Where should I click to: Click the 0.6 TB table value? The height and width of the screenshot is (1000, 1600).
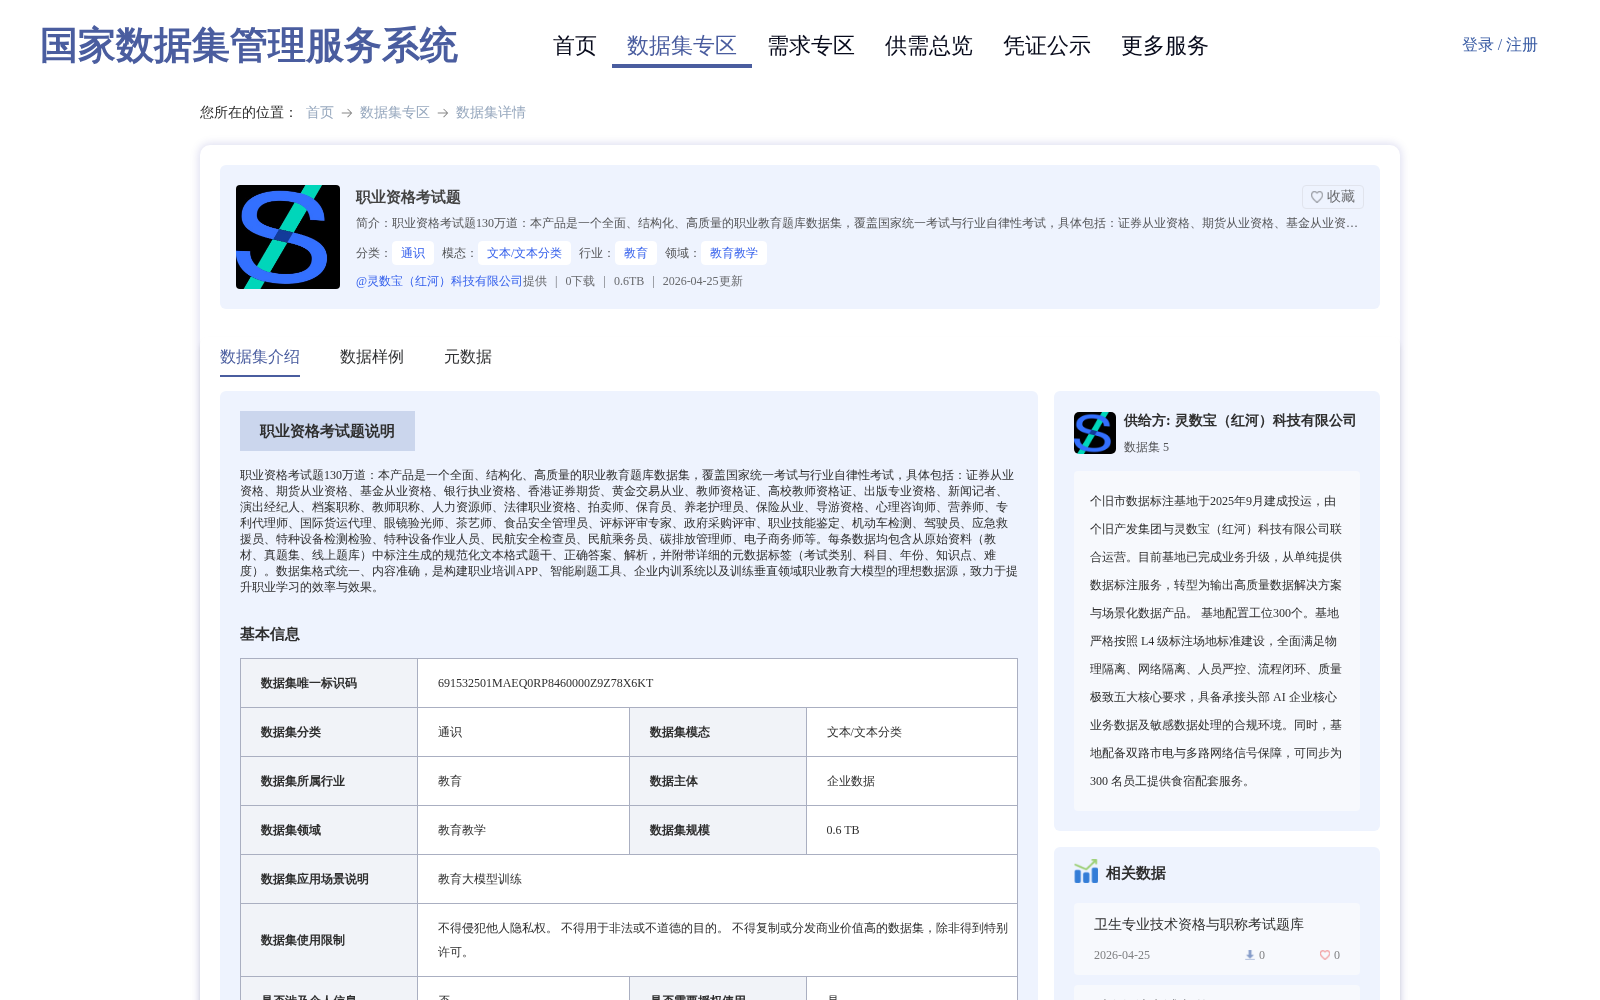(843, 830)
